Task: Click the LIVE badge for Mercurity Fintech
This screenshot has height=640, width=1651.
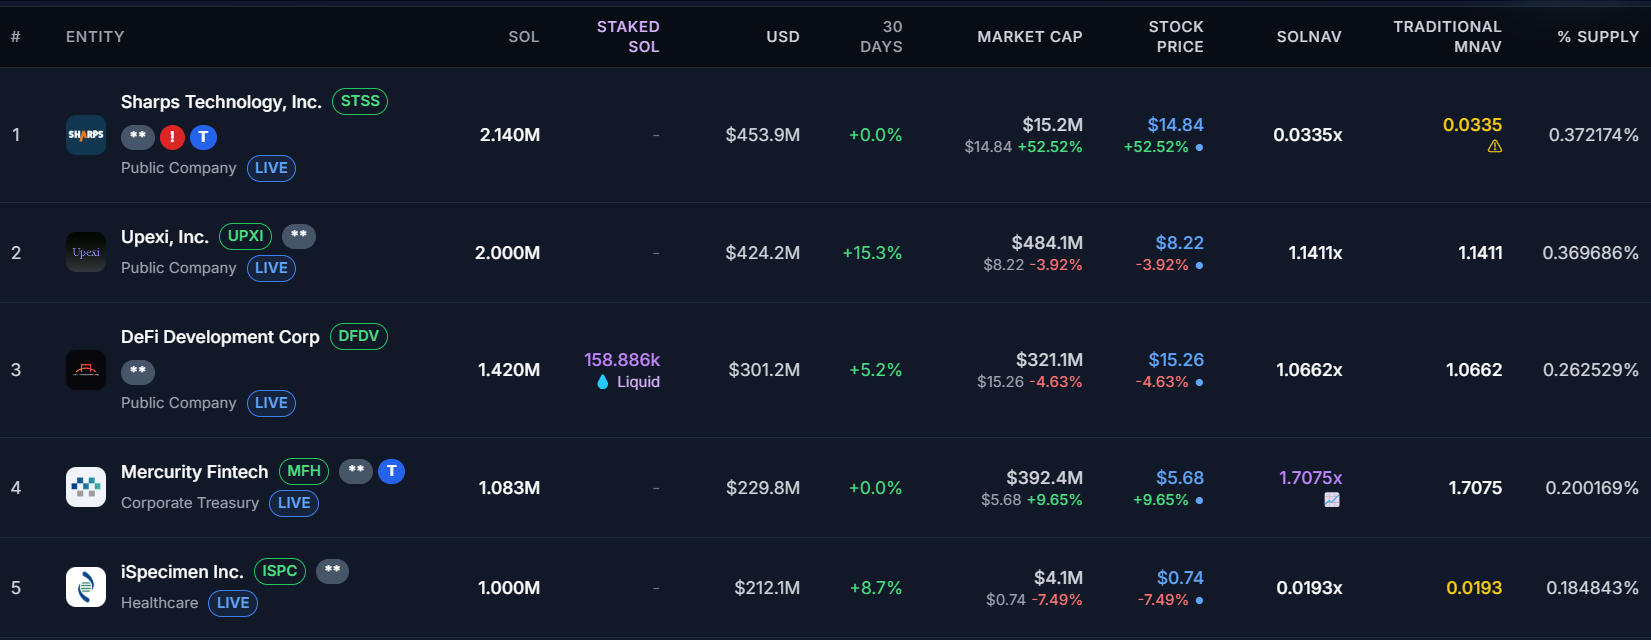Action: [294, 503]
